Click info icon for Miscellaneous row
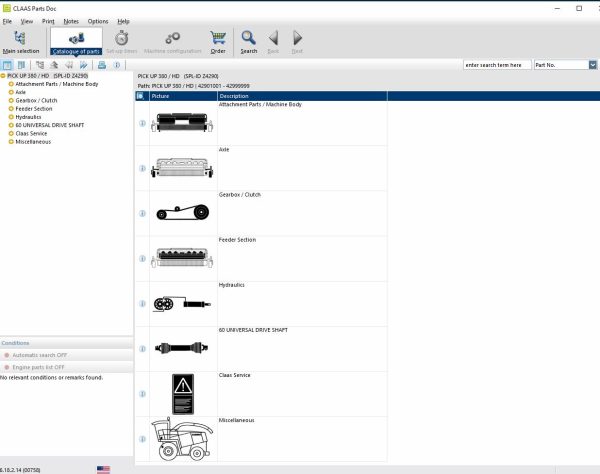600x474 pixels. point(142,439)
